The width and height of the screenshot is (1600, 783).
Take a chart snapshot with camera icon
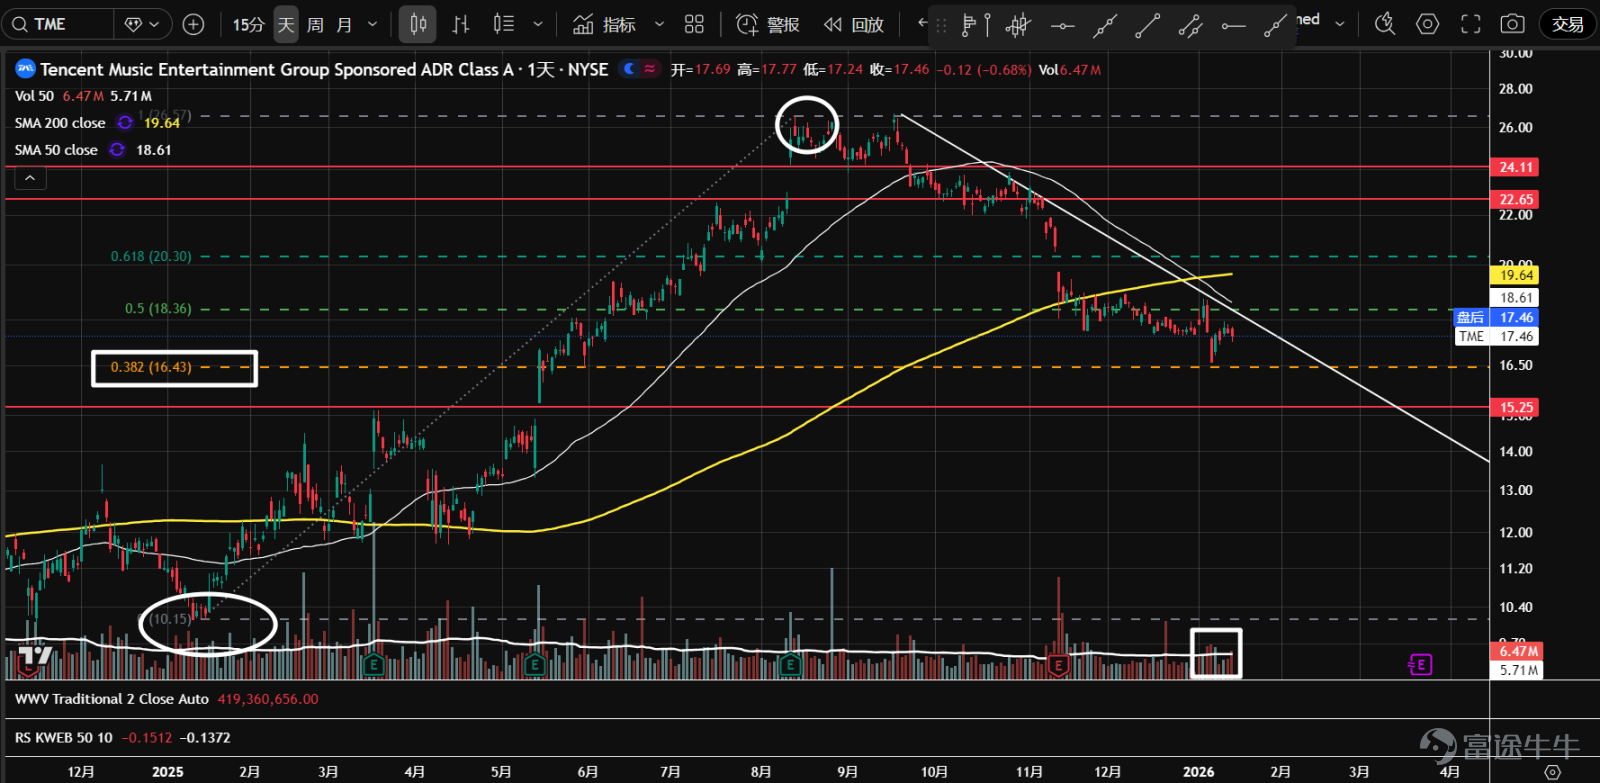click(x=1513, y=24)
